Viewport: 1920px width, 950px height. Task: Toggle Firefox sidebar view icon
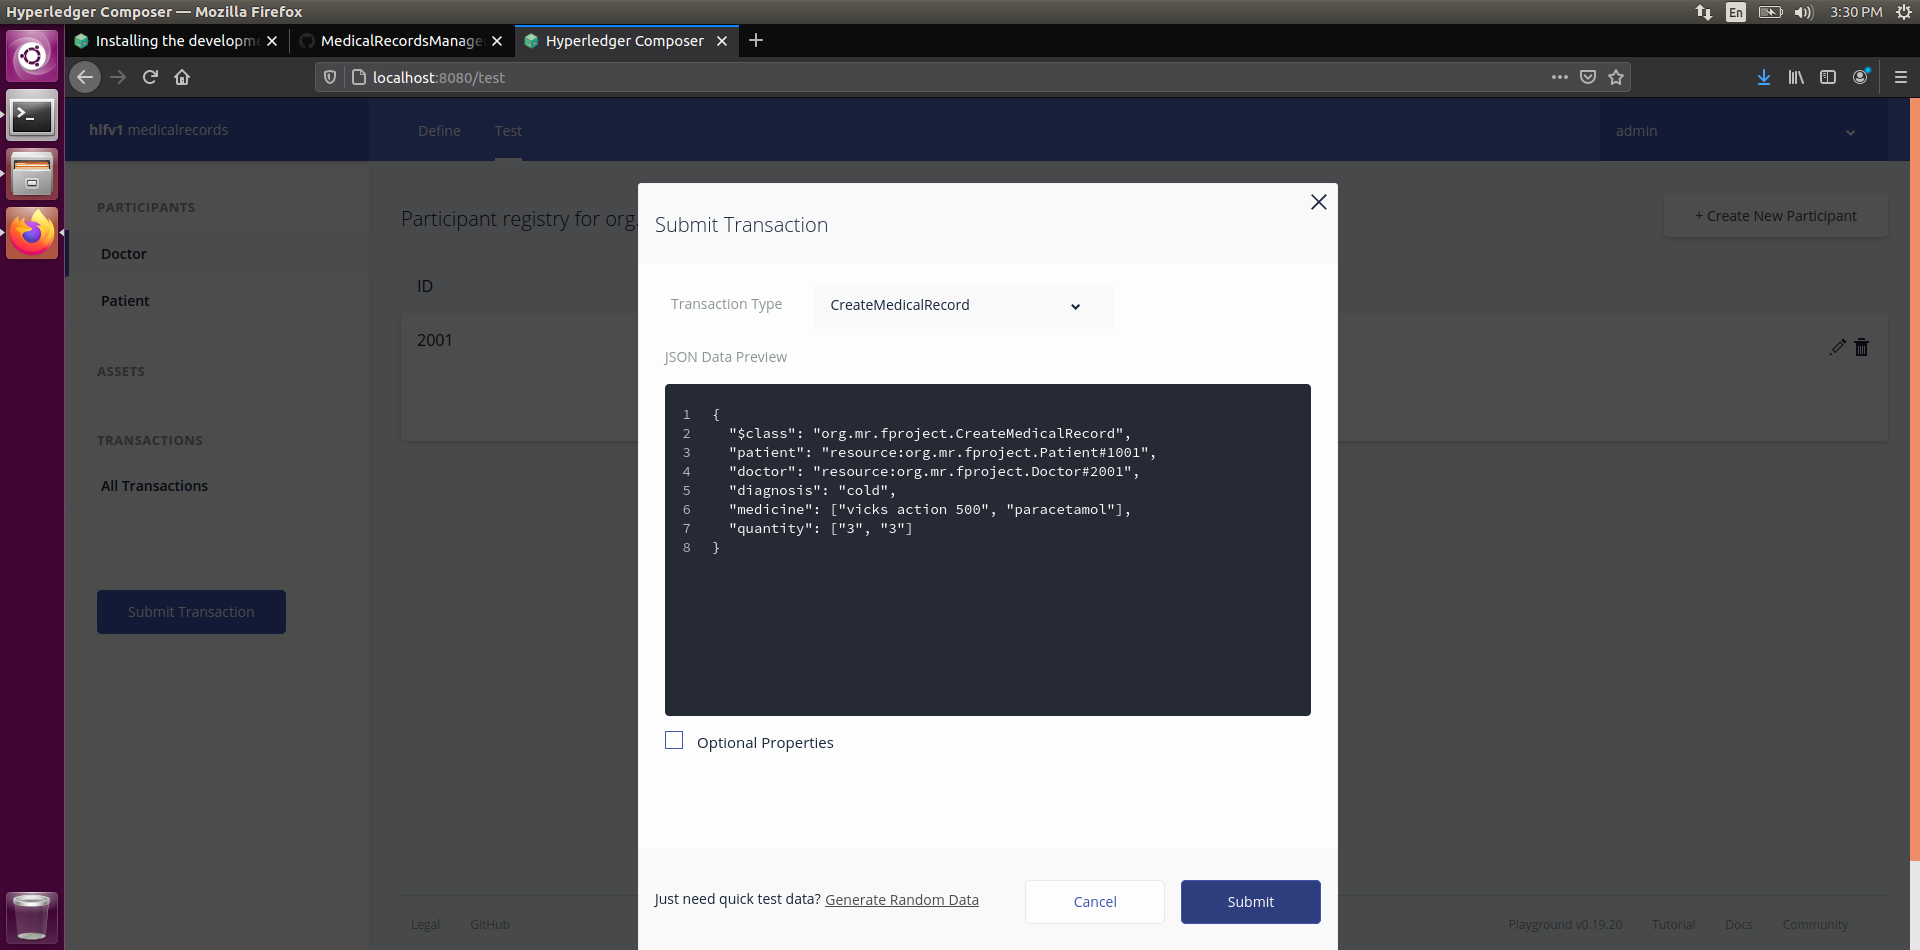[1828, 77]
